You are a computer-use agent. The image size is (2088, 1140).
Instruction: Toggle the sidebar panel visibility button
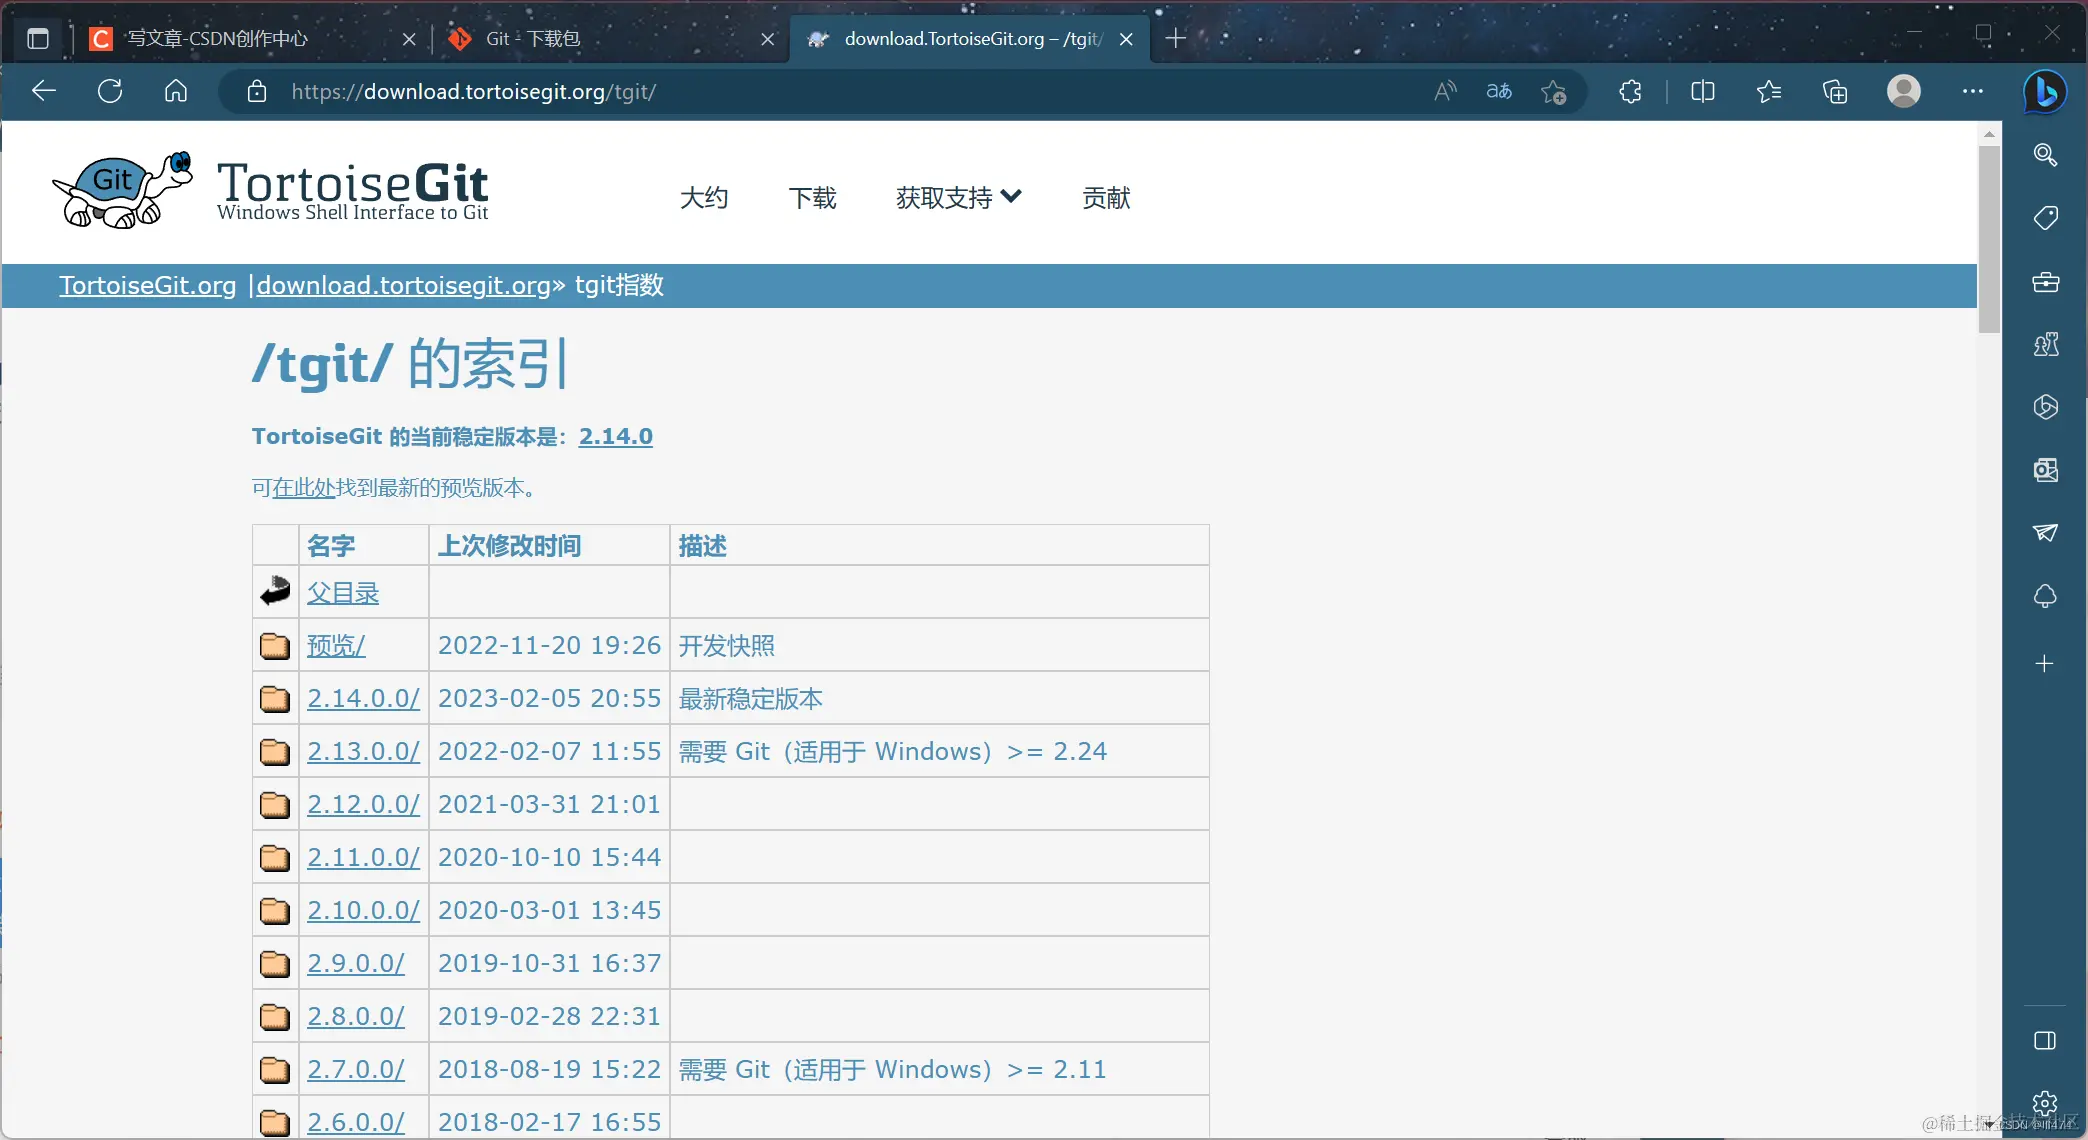2045,1041
